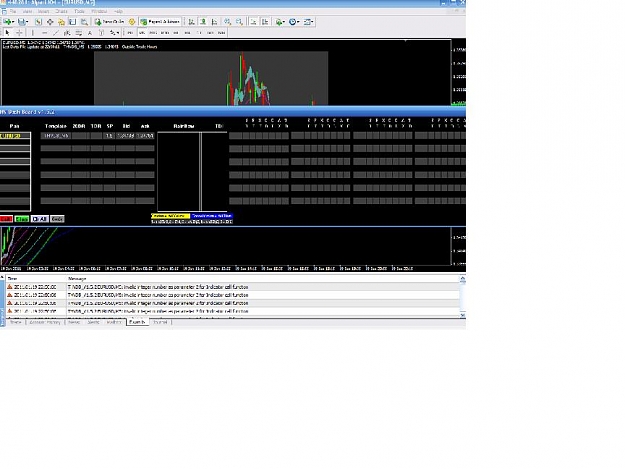
Task: Select the equidistant channel tool
Action: [x=67, y=33]
